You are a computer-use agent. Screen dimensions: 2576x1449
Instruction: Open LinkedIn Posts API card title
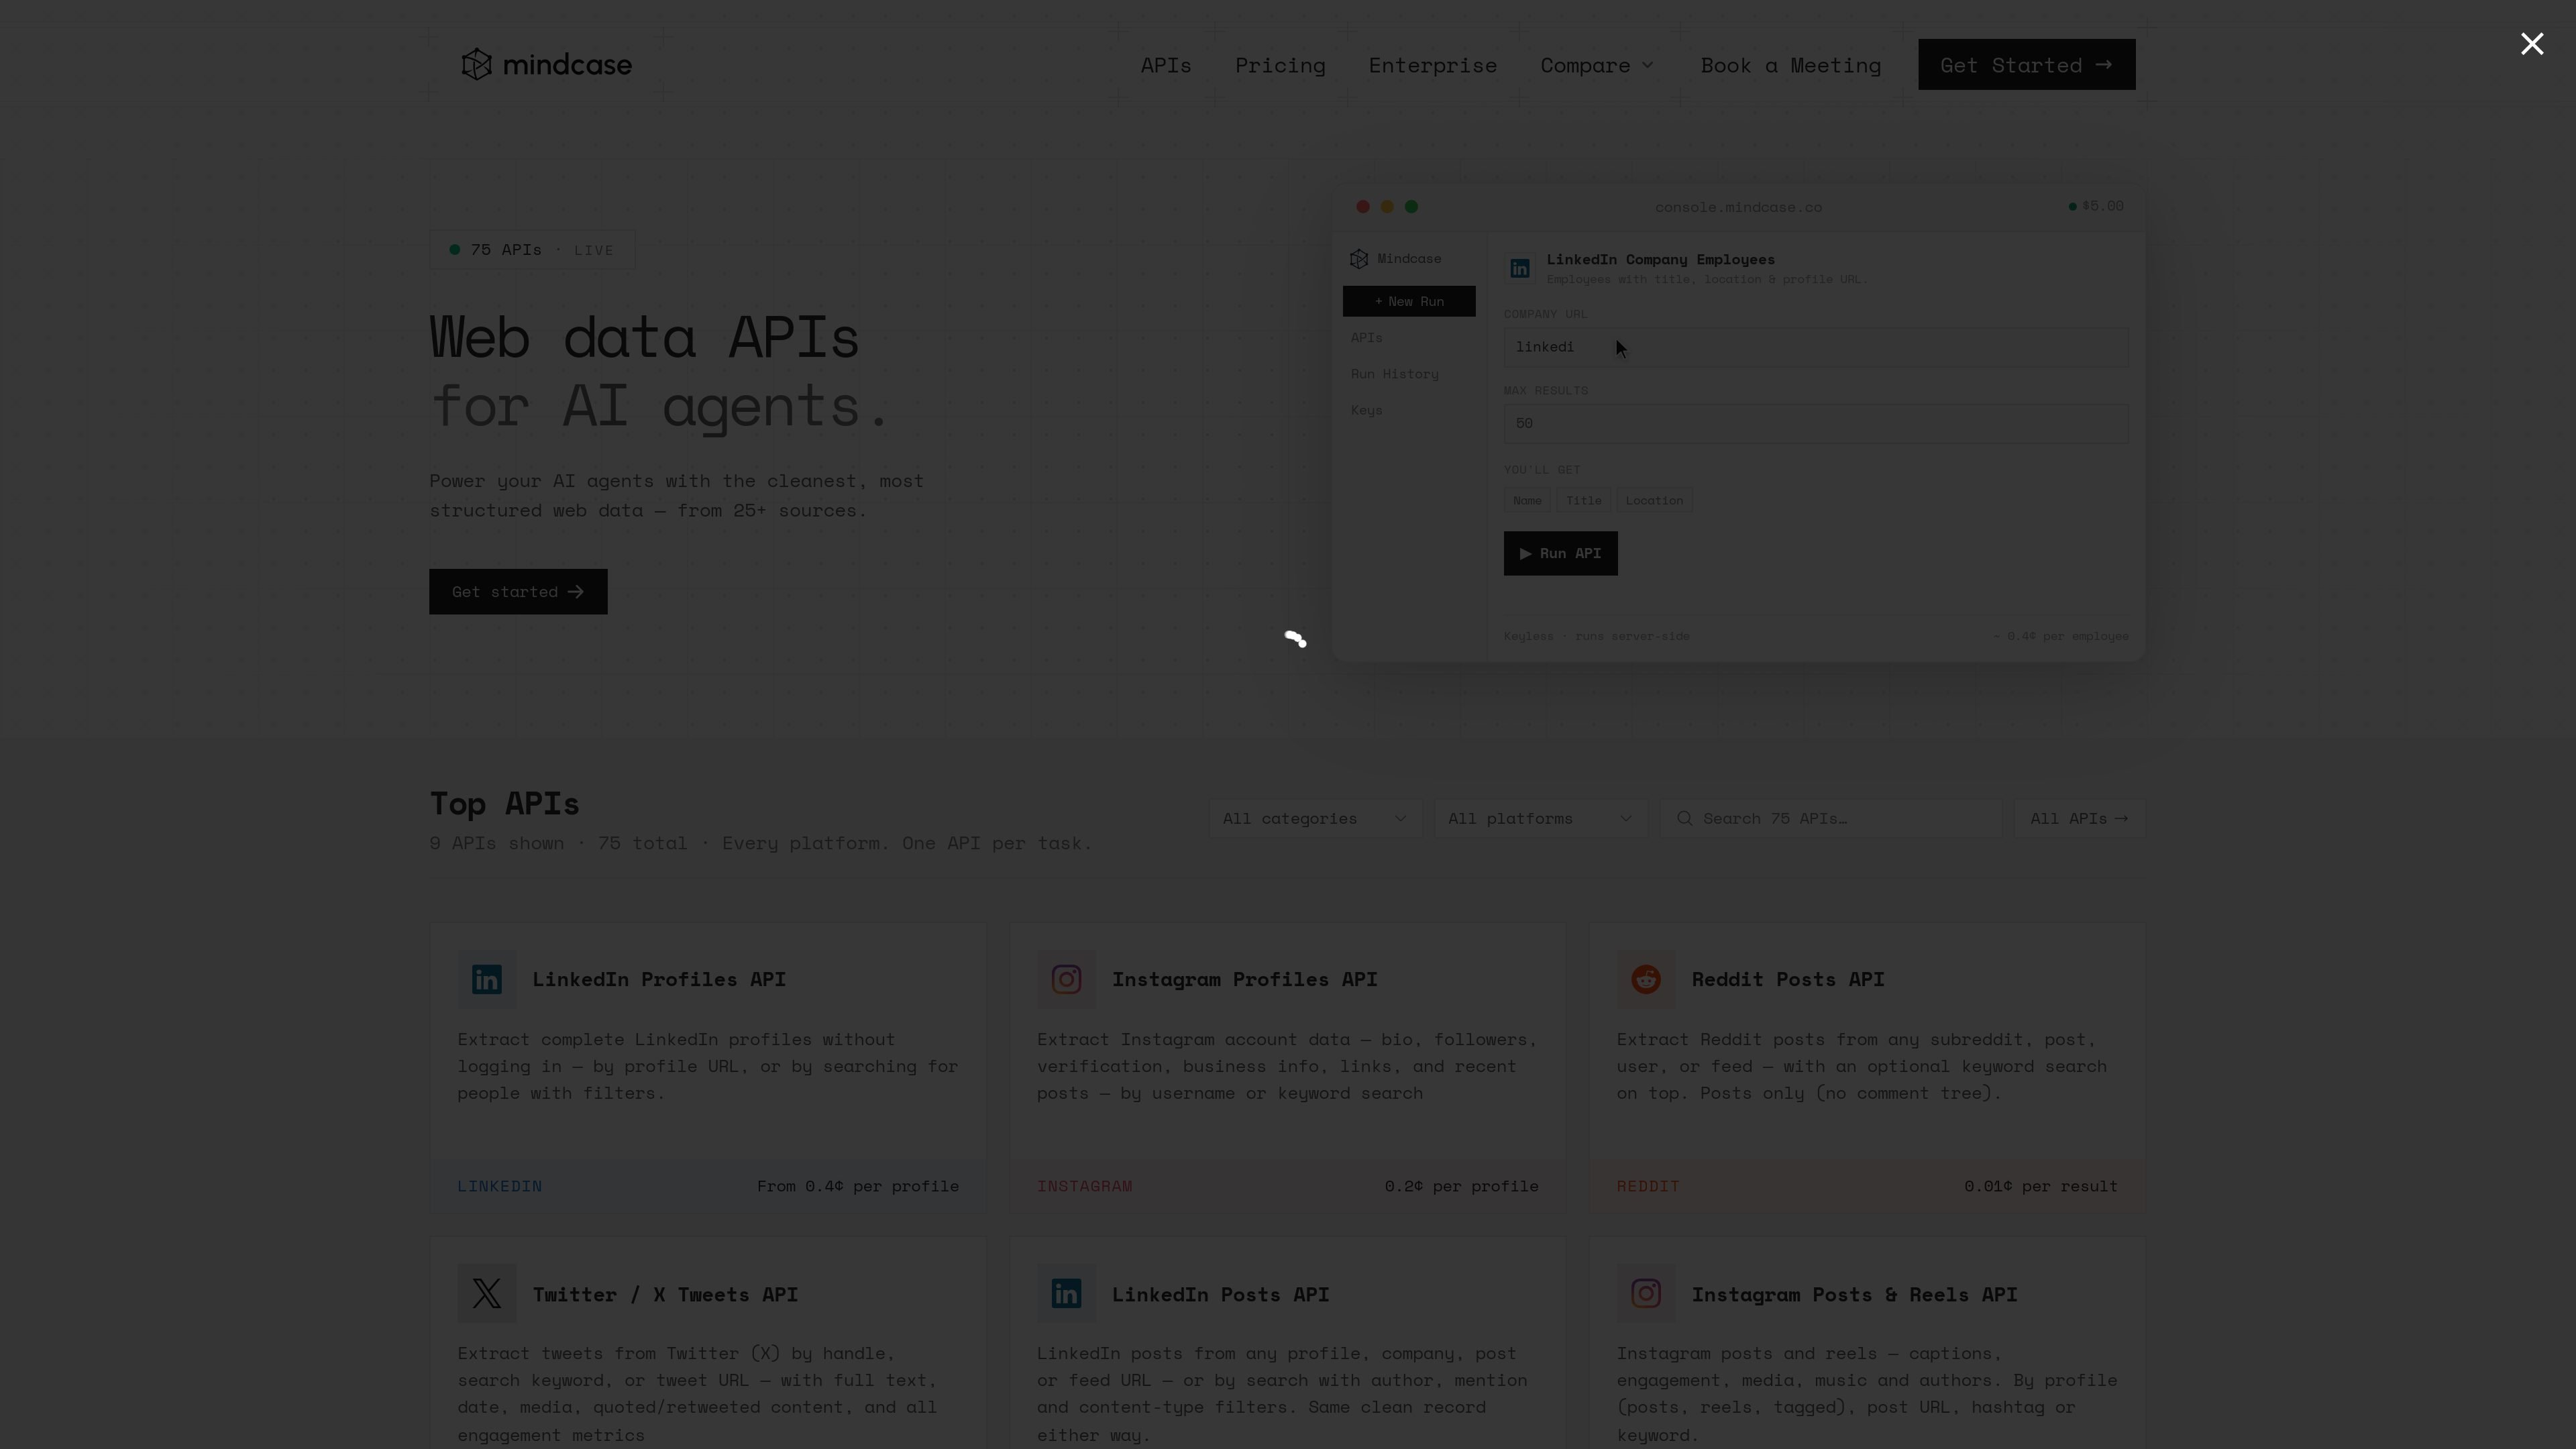(x=1220, y=1295)
